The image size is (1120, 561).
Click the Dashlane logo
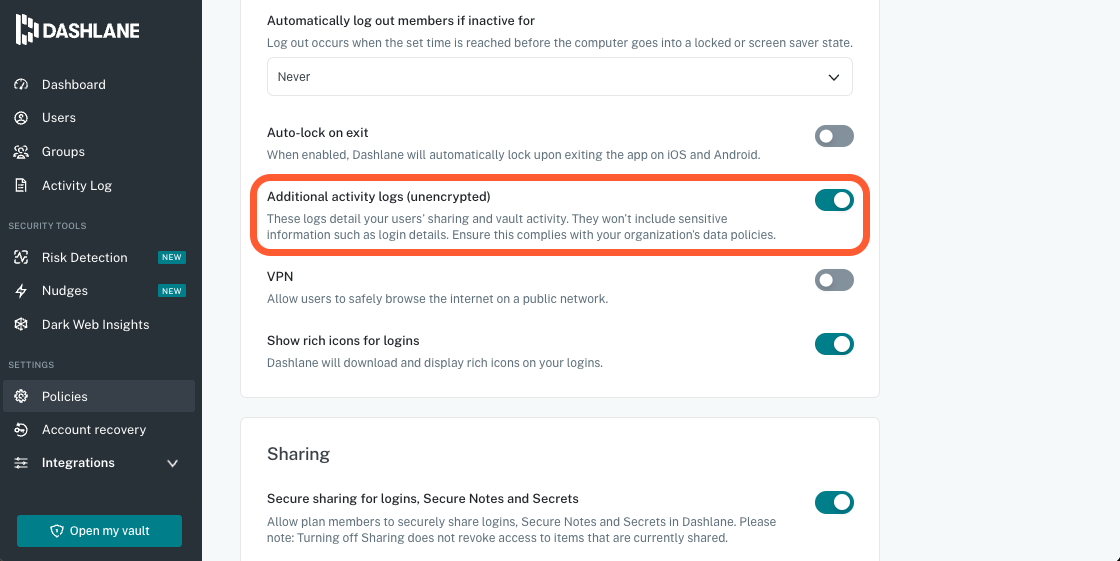tap(77, 30)
